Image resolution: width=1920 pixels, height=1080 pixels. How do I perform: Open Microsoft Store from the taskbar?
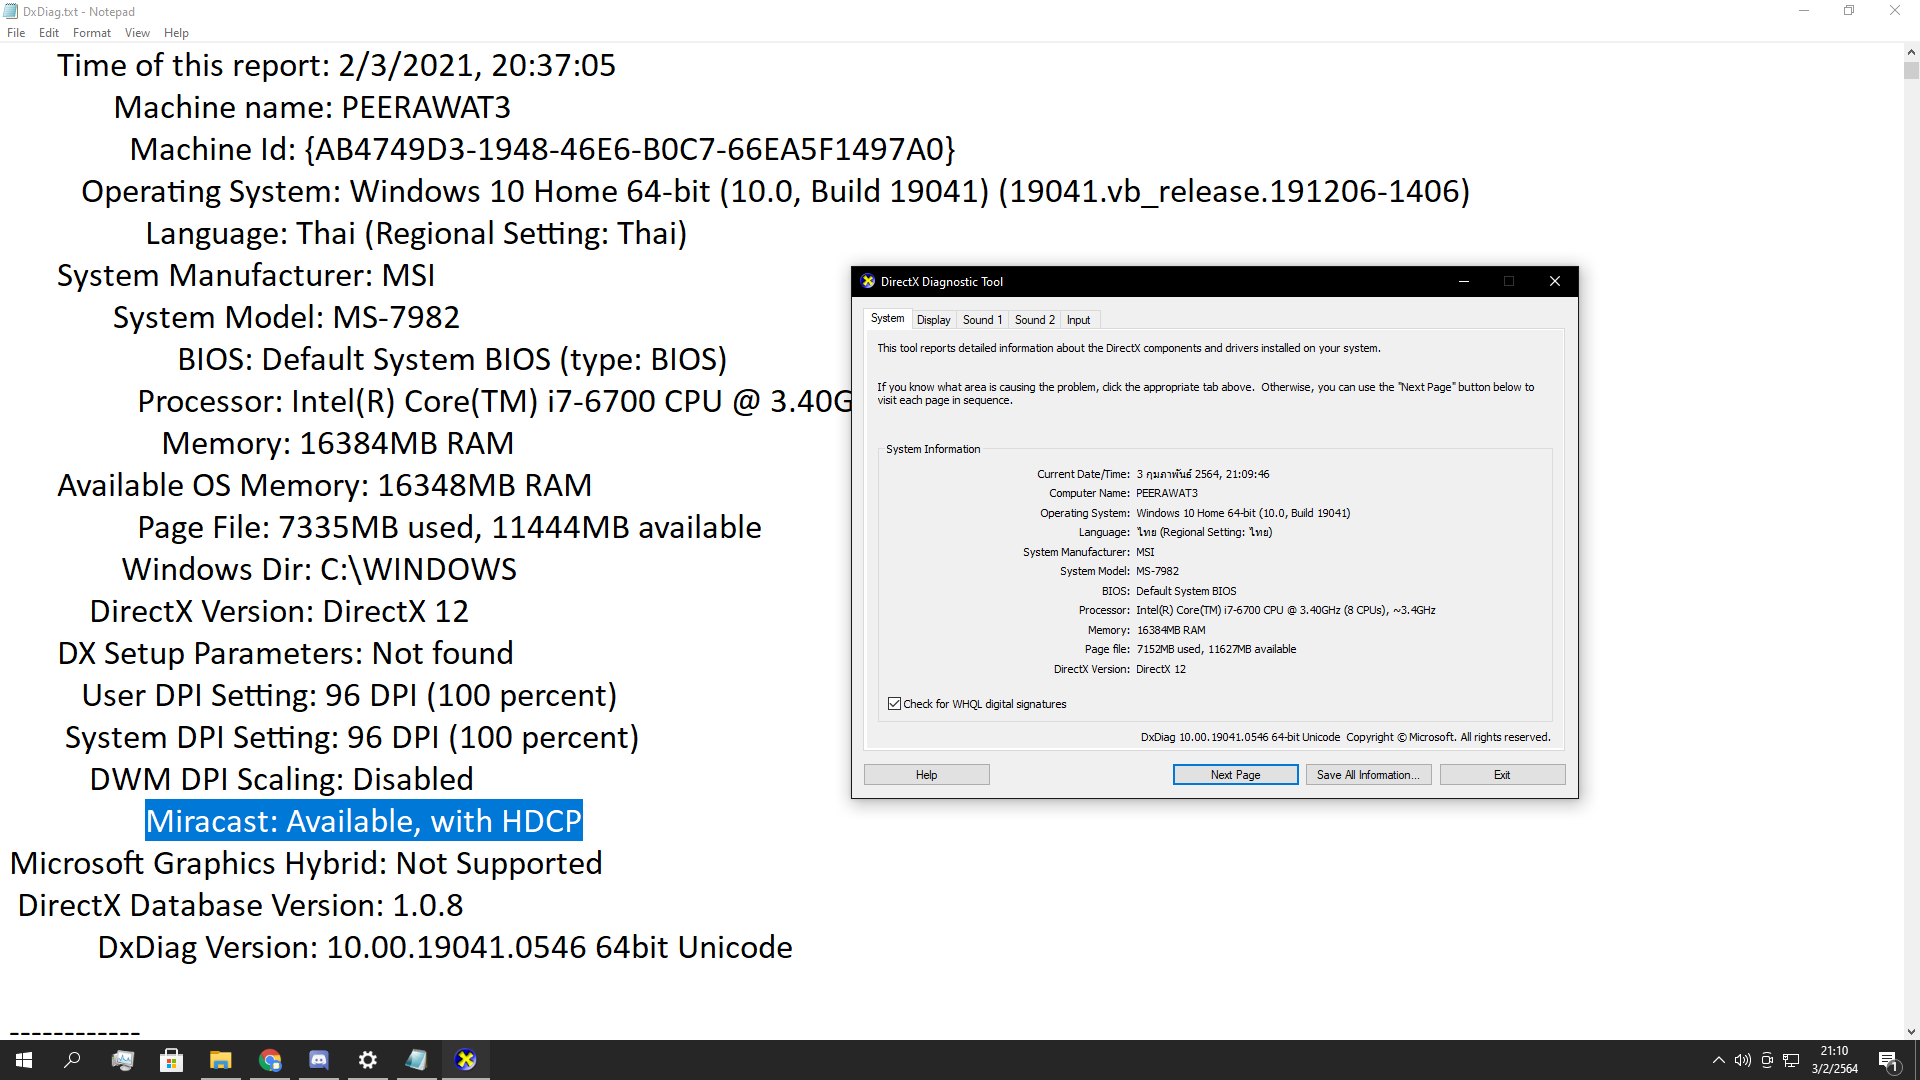point(172,1060)
